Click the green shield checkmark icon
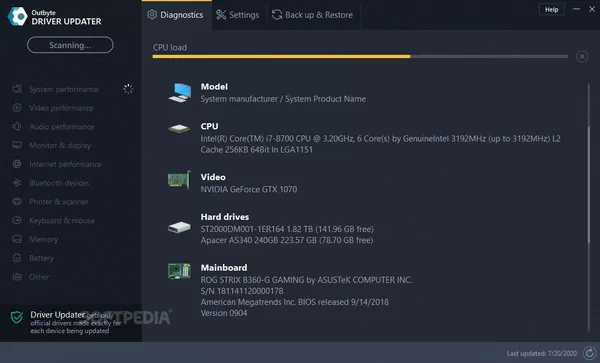This screenshot has height=363, width=600. (17, 317)
